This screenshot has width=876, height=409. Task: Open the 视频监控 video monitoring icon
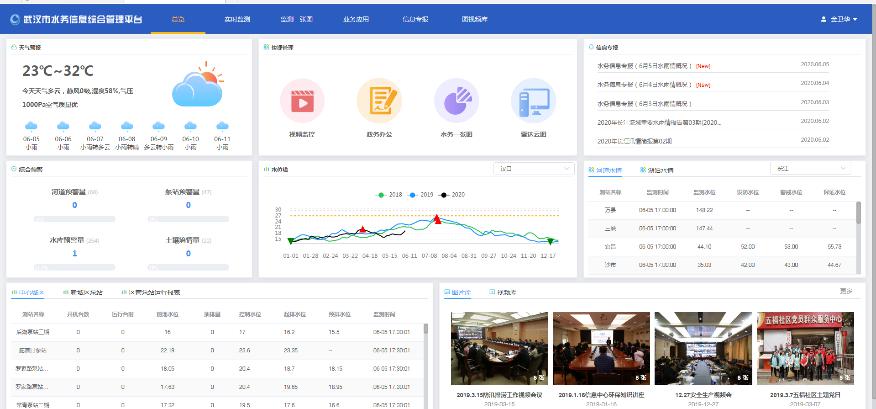[302, 100]
